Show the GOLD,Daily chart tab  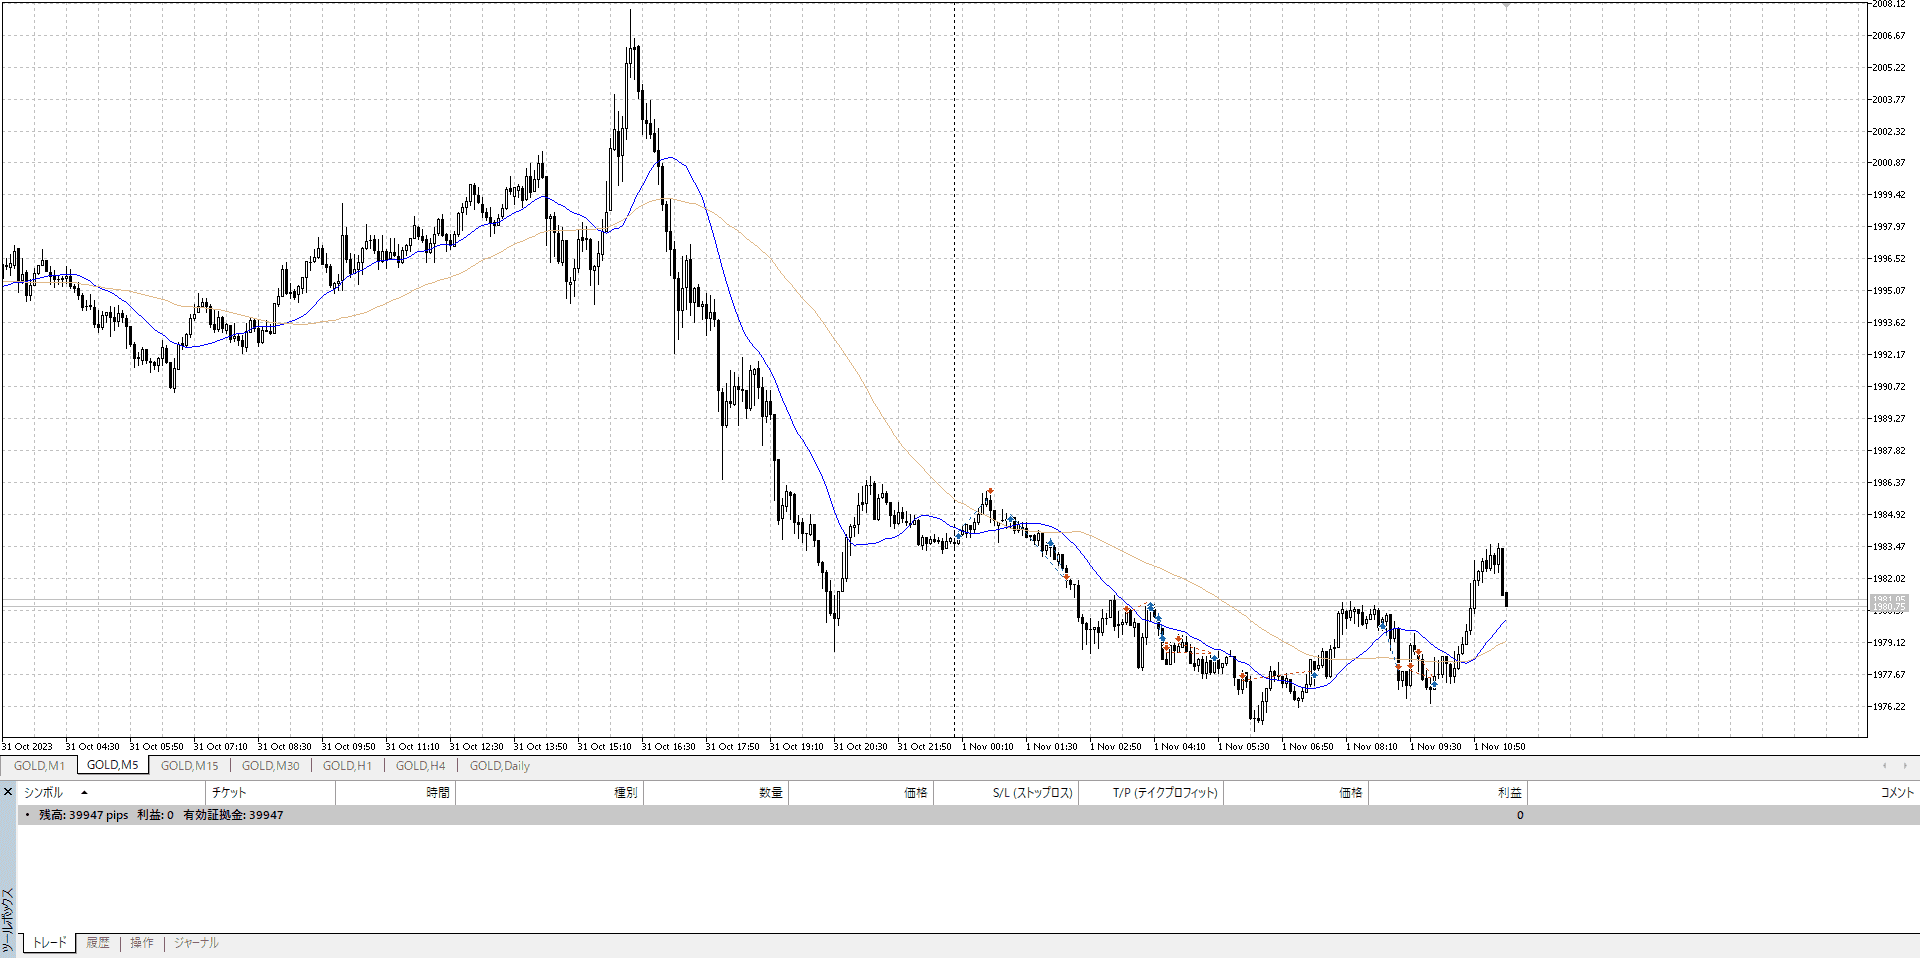point(500,766)
